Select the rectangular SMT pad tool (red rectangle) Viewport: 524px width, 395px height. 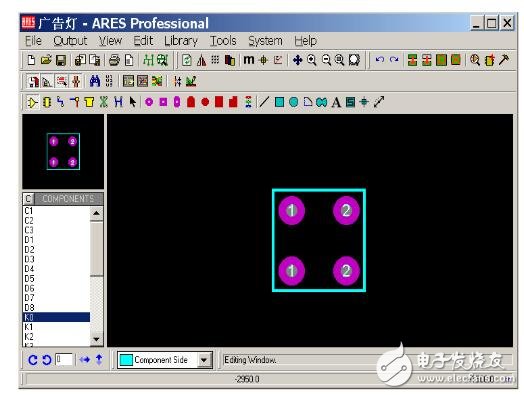(219, 102)
